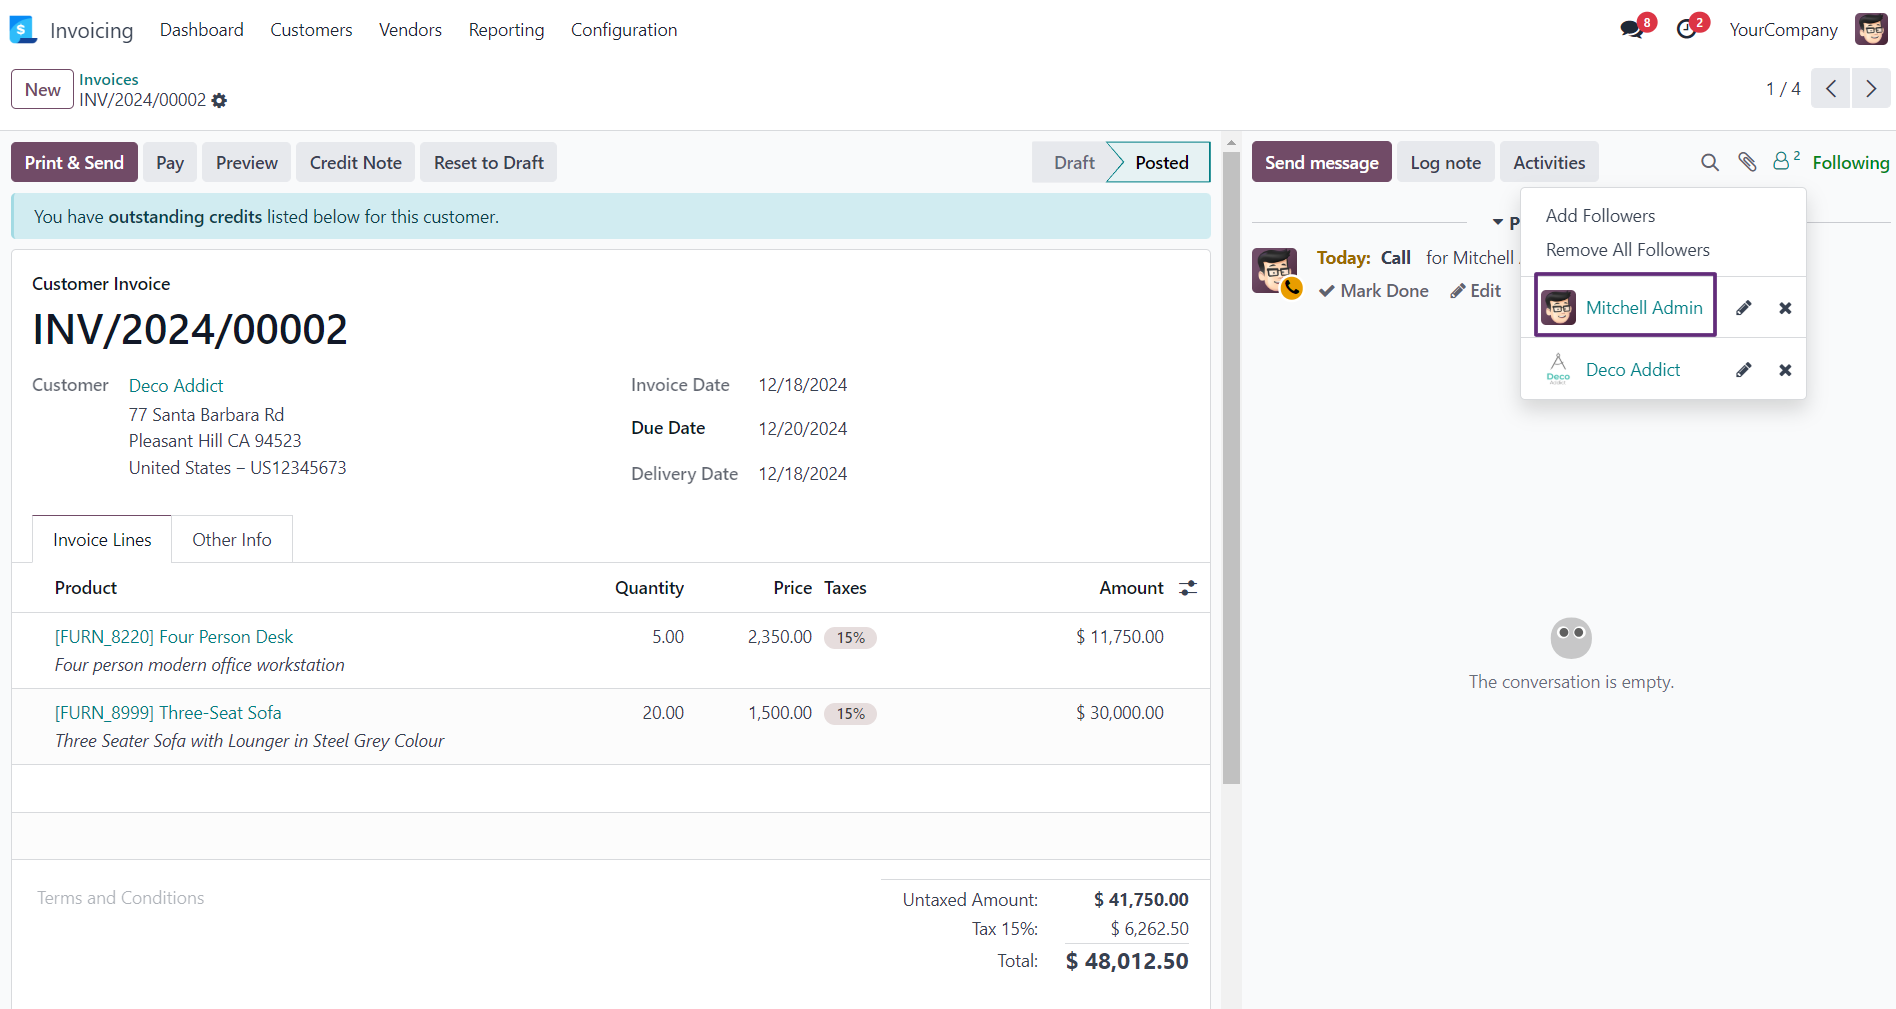
Task: Open the YourCompany company switcher
Action: pos(1783,30)
